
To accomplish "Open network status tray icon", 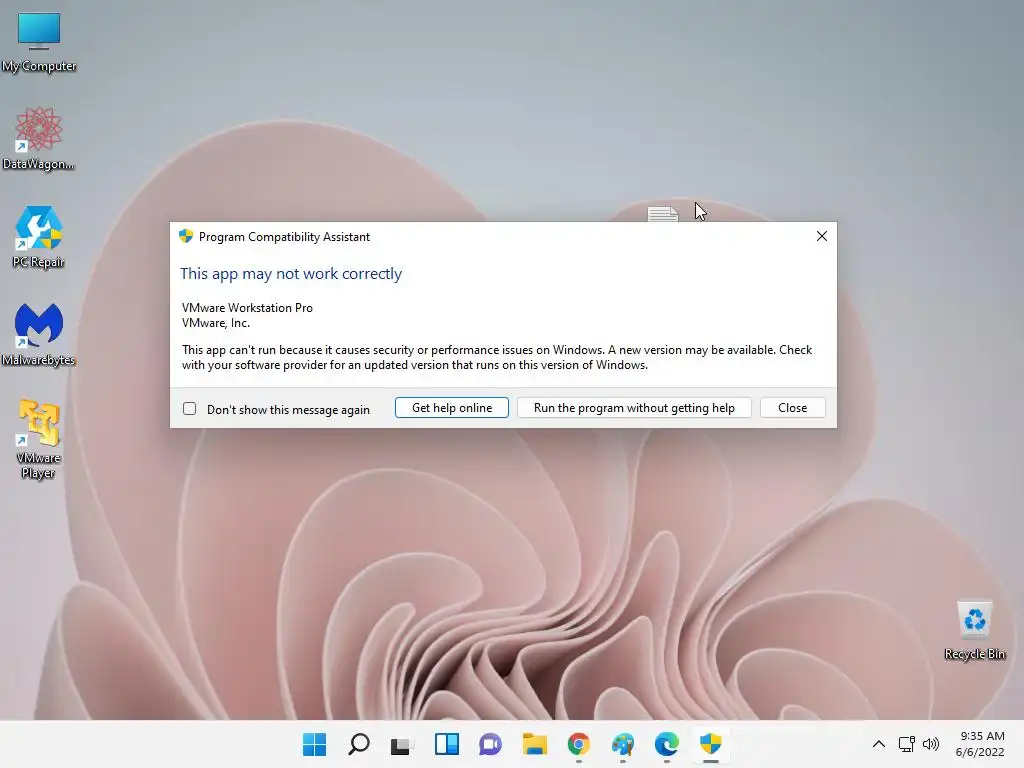I will (906, 744).
